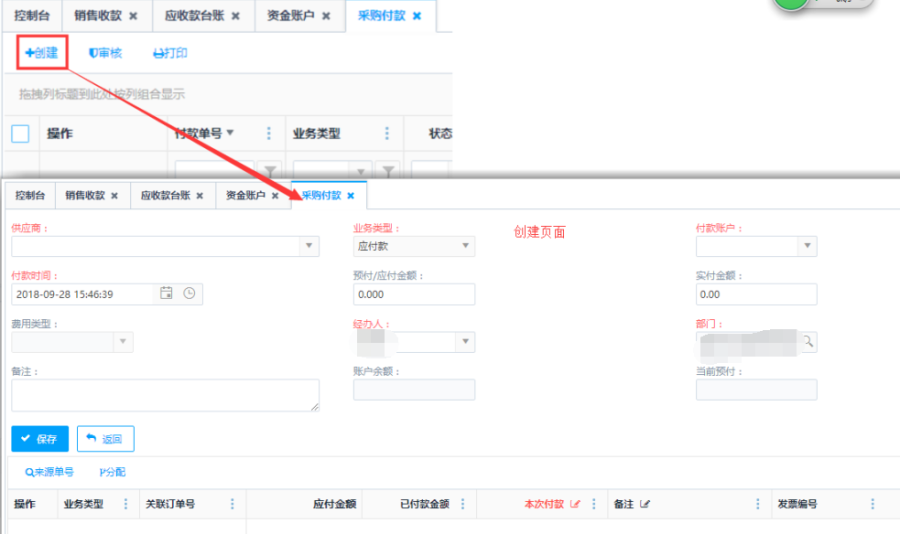The height and width of the screenshot is (534, 900).
Task: Click the 打印 (print) toolbar item
Action: pyautogui.click(x=170, y=53)
